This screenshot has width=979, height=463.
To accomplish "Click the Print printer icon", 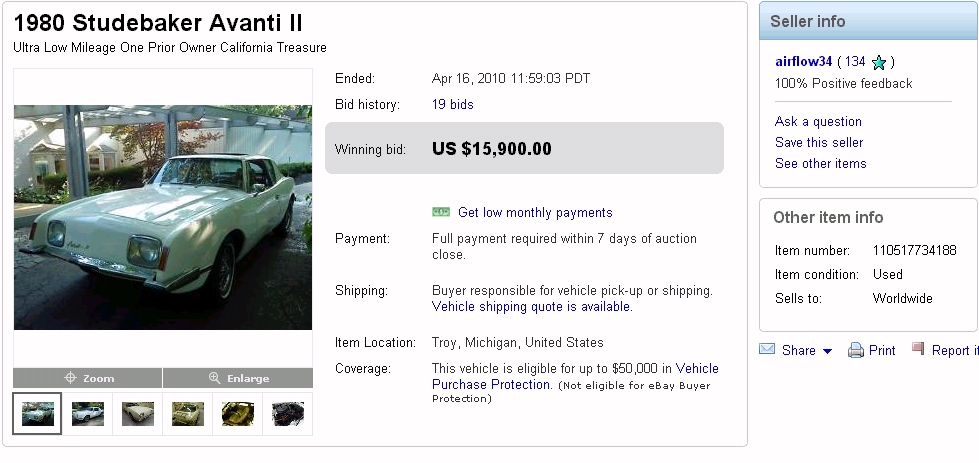I will pos(856,350).
